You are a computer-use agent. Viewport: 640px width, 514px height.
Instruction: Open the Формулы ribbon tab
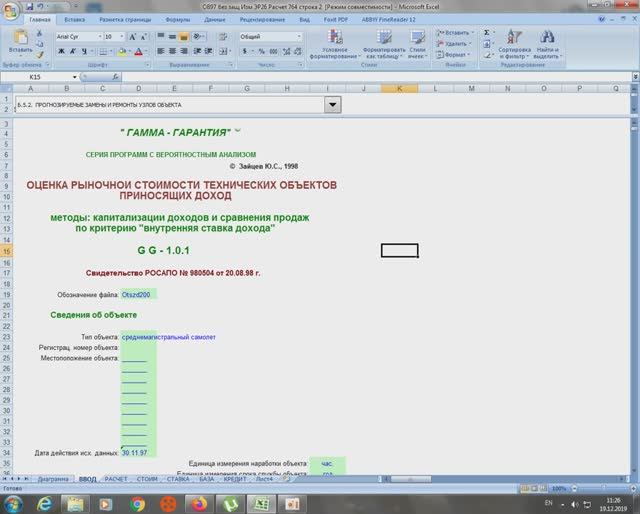tap(178, 20)
